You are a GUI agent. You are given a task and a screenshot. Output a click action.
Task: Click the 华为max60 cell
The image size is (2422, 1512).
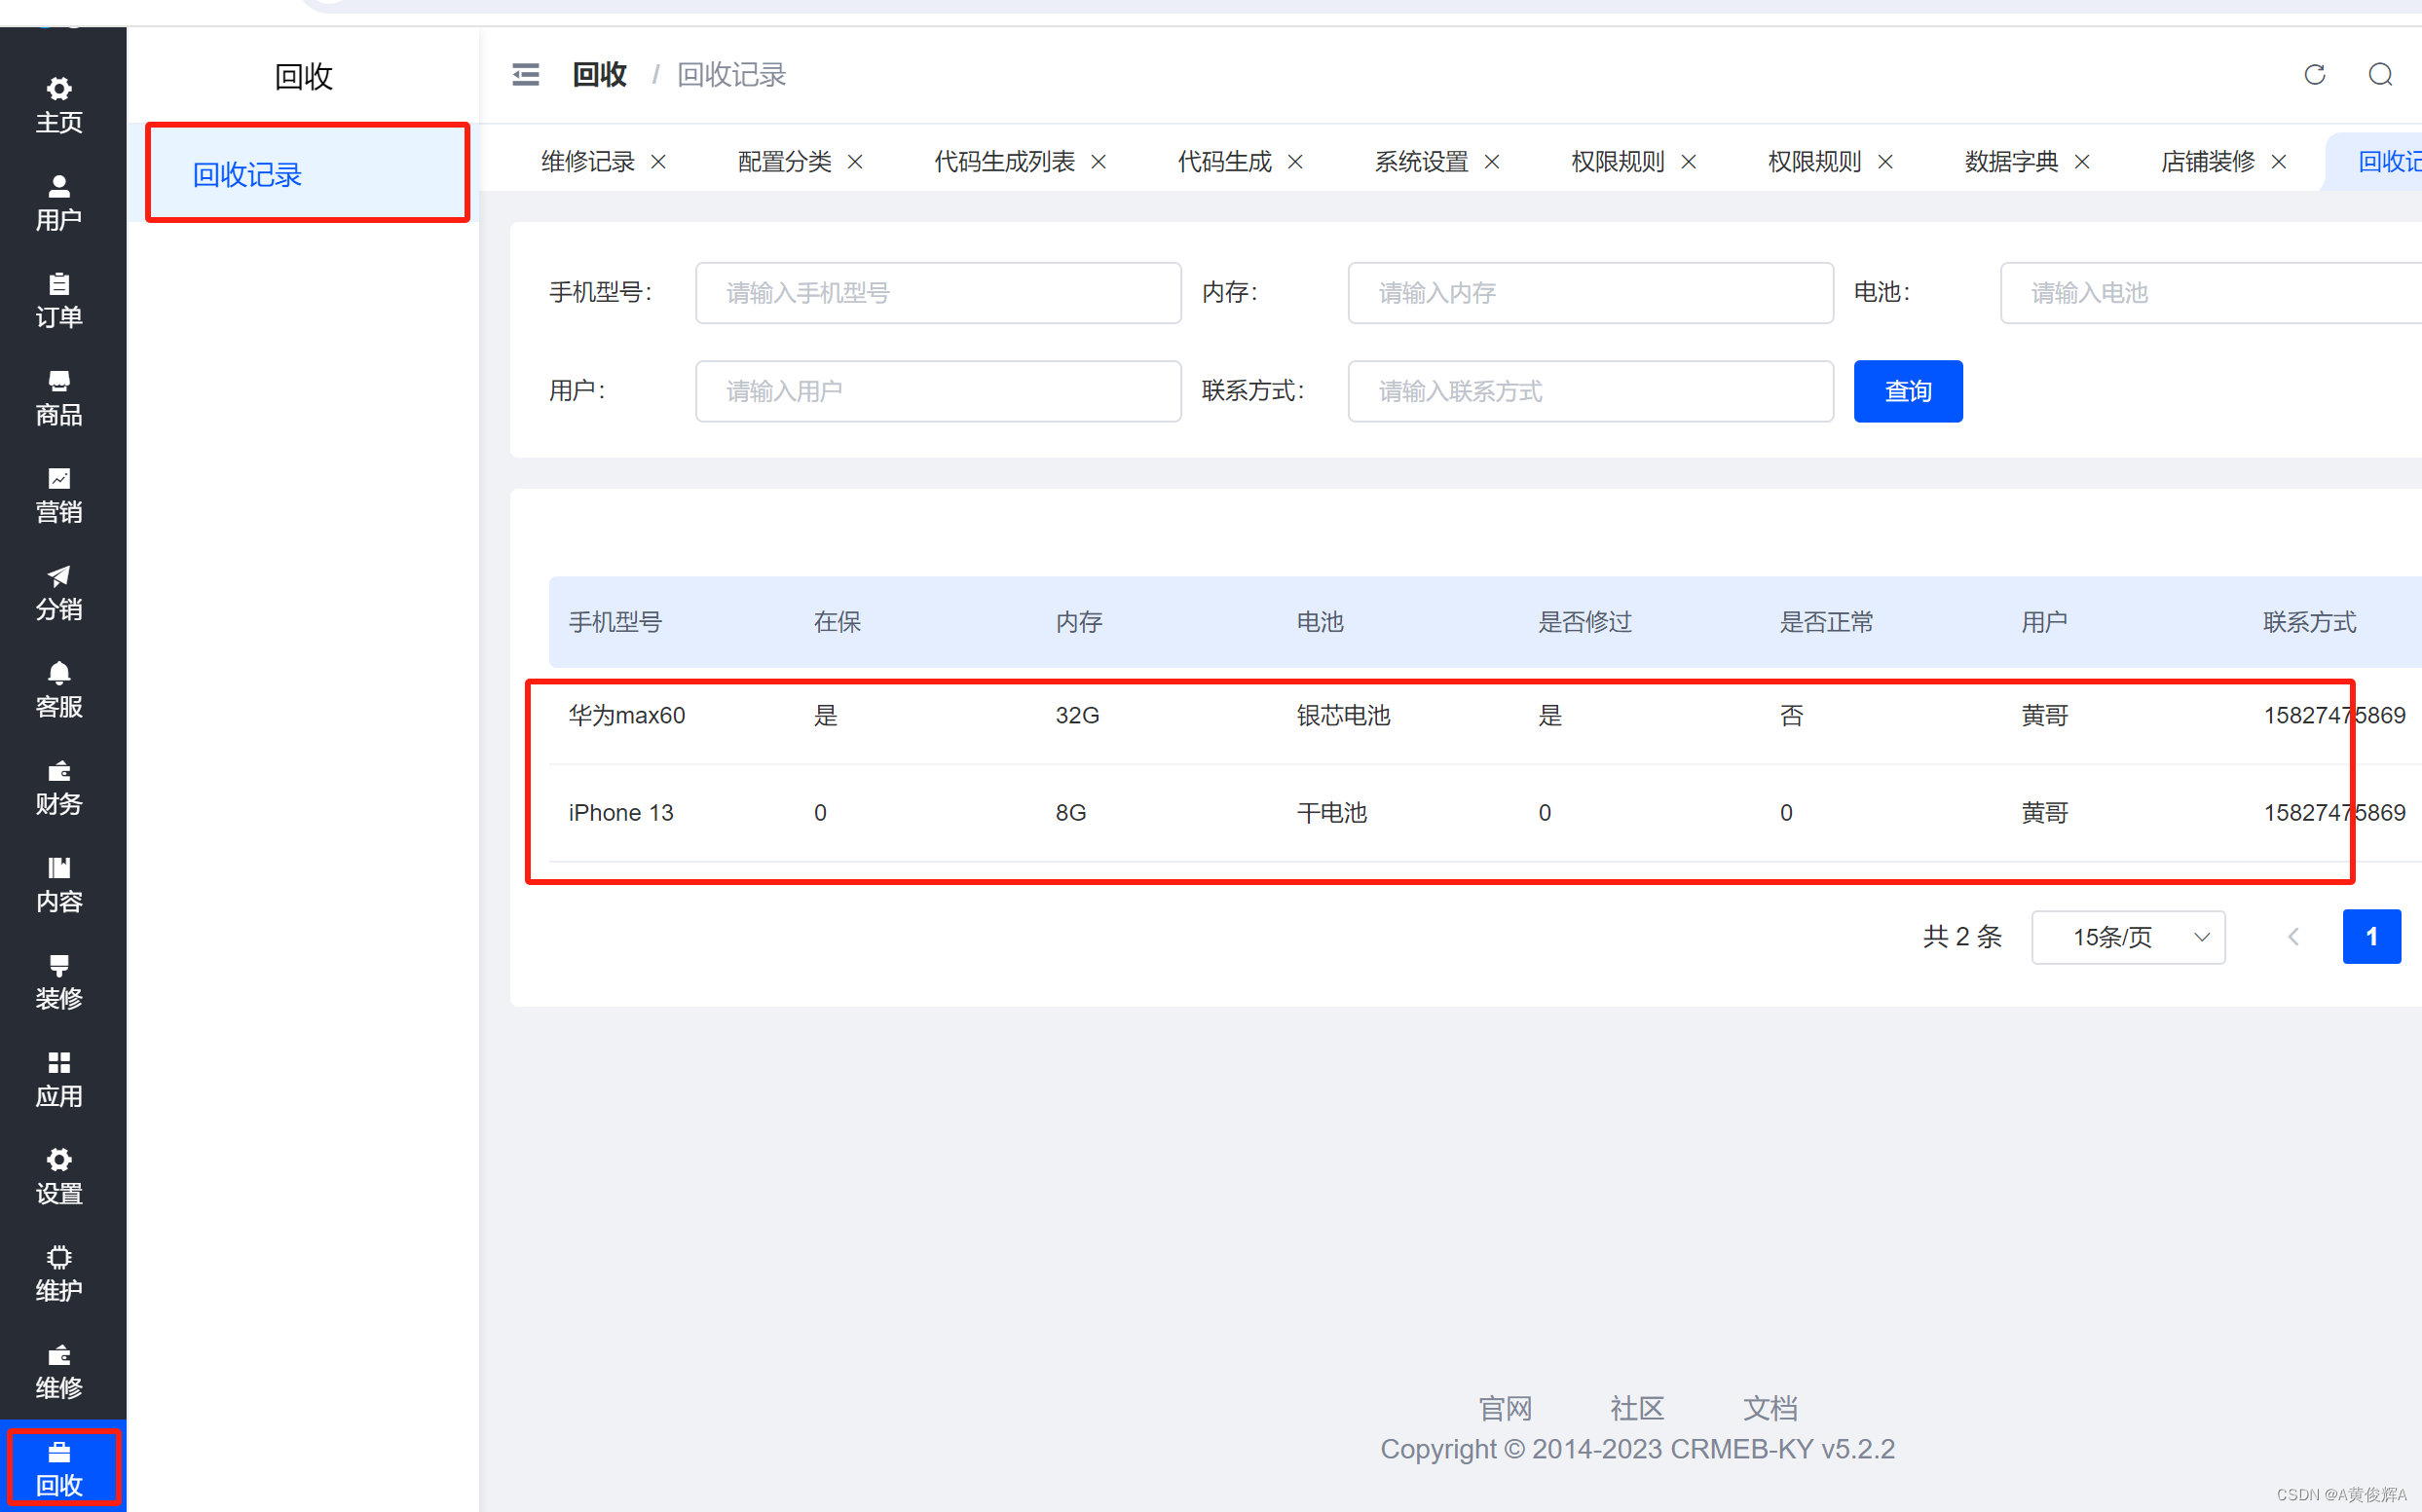[627, 715]
